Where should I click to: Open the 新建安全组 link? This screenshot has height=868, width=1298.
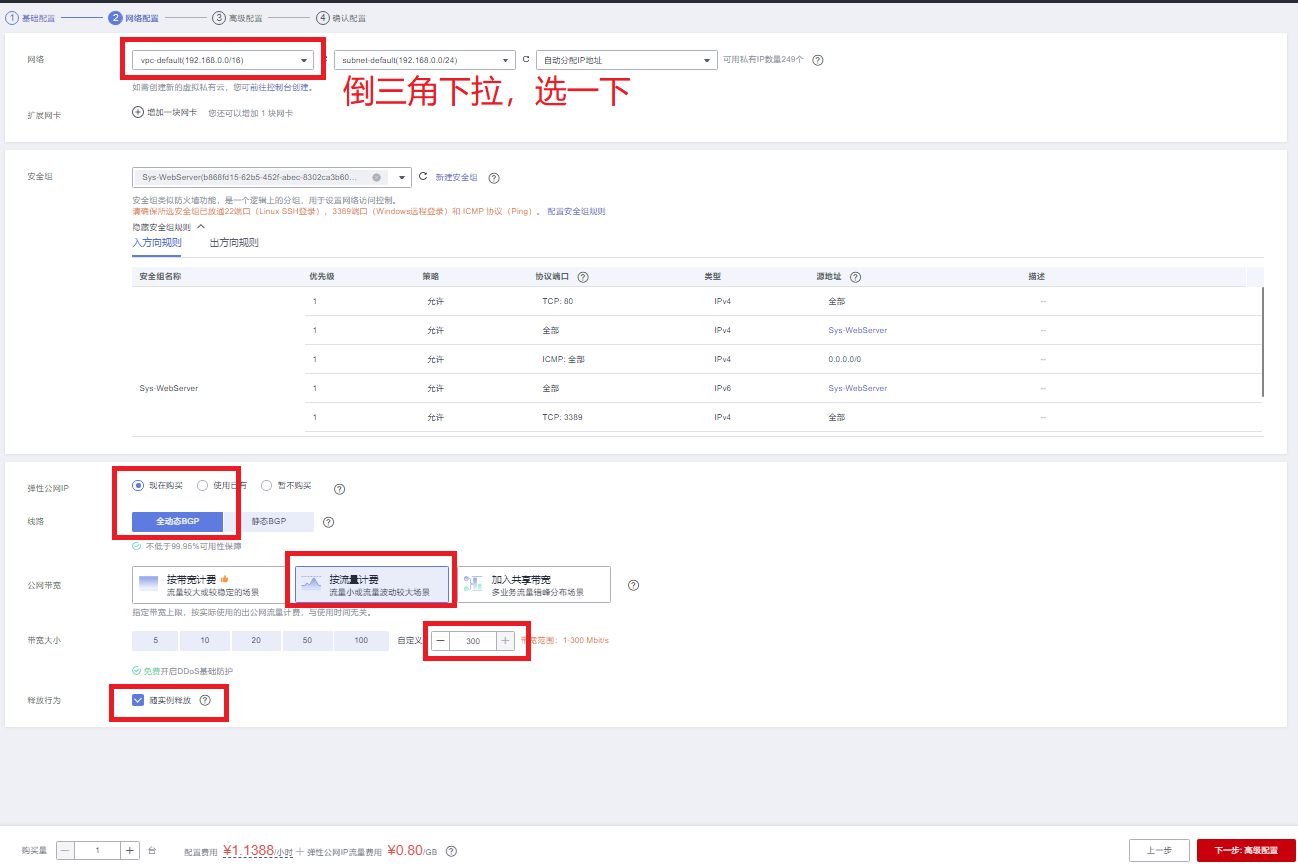click(x=456, y=175)
